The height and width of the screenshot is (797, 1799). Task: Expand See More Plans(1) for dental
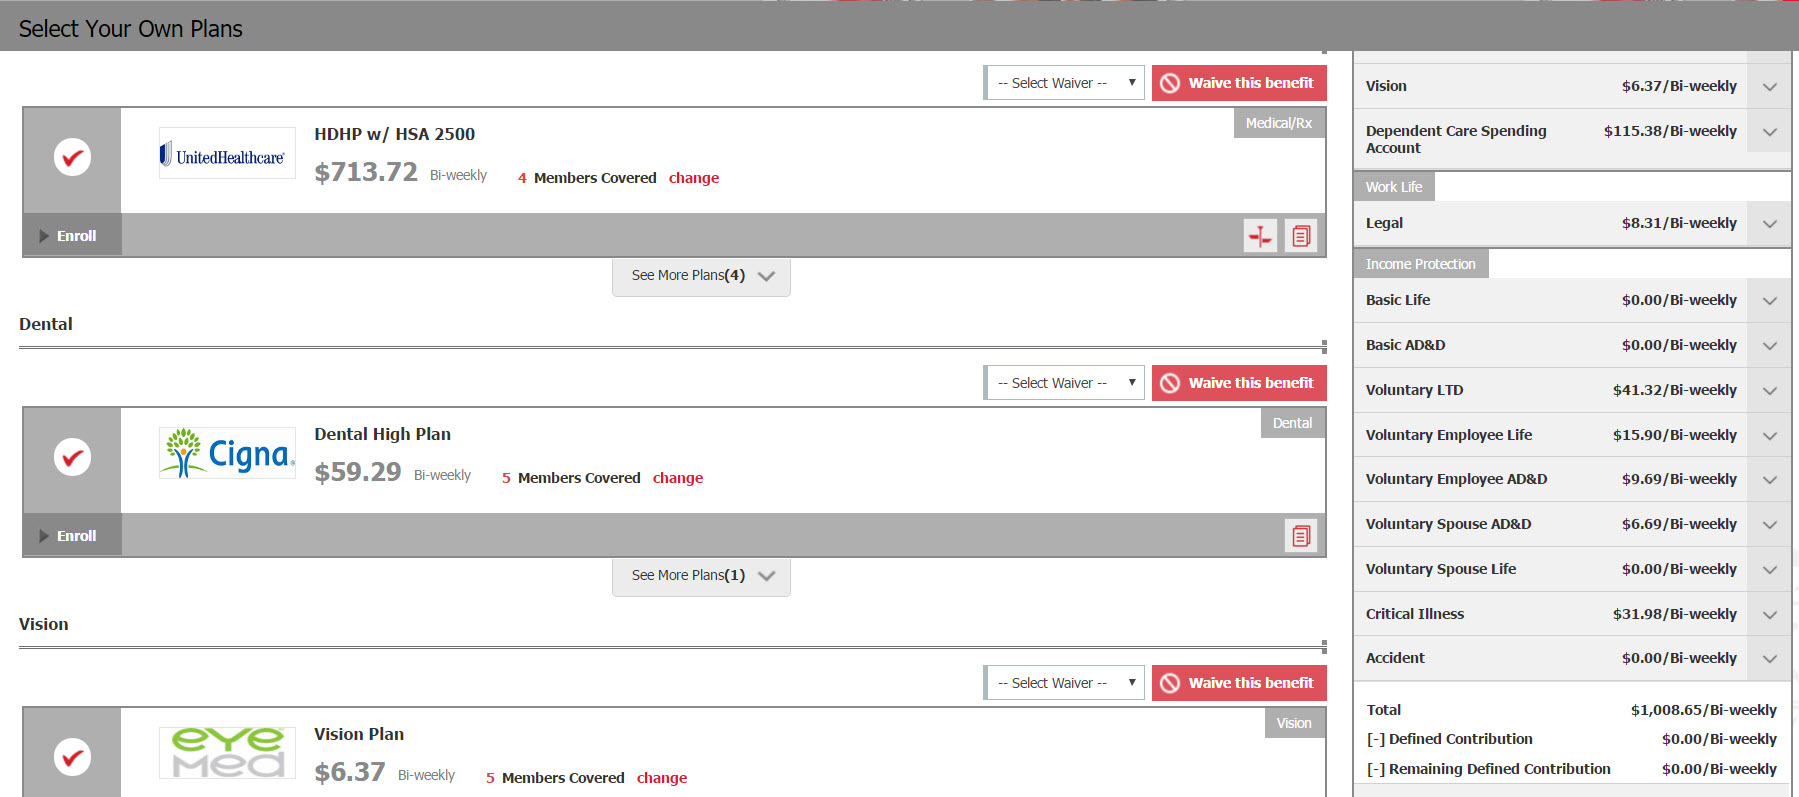[701, 576]
